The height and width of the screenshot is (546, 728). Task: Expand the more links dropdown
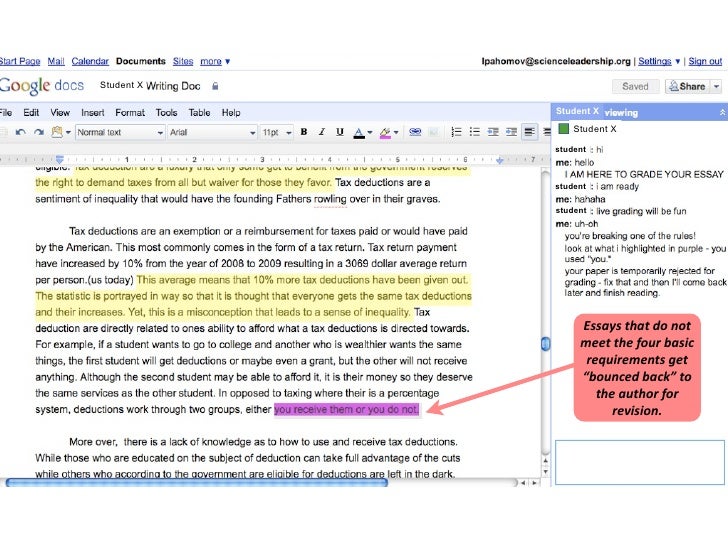[x=215, y=61]
